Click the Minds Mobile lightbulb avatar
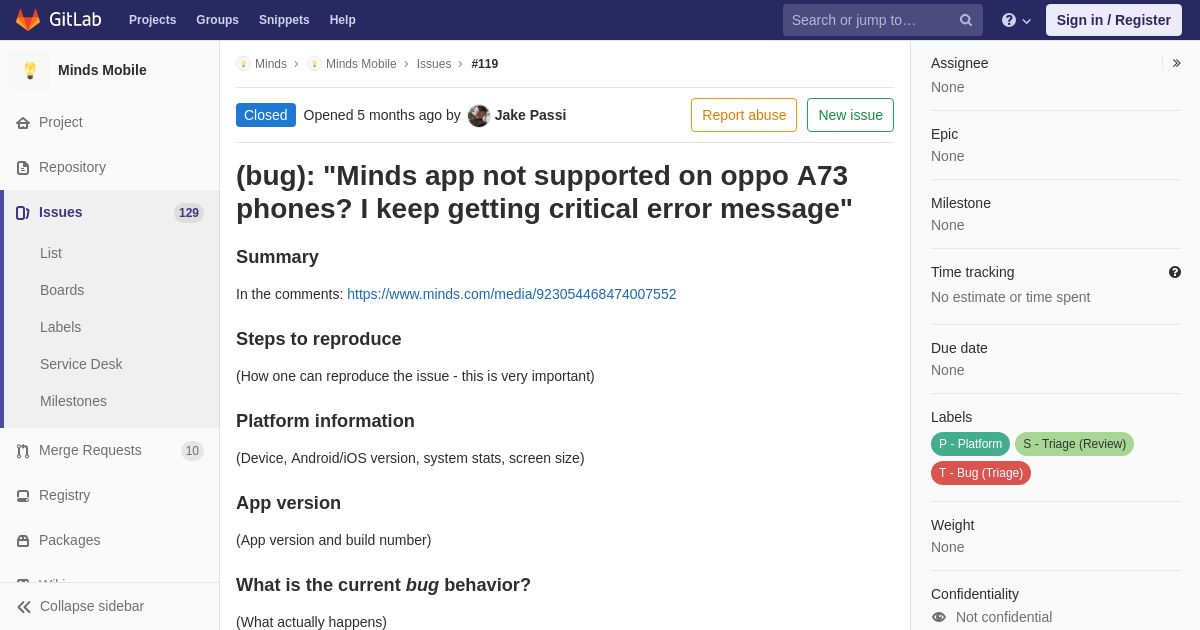Screen dimensions: 1200x630 (x=30, y=70)
